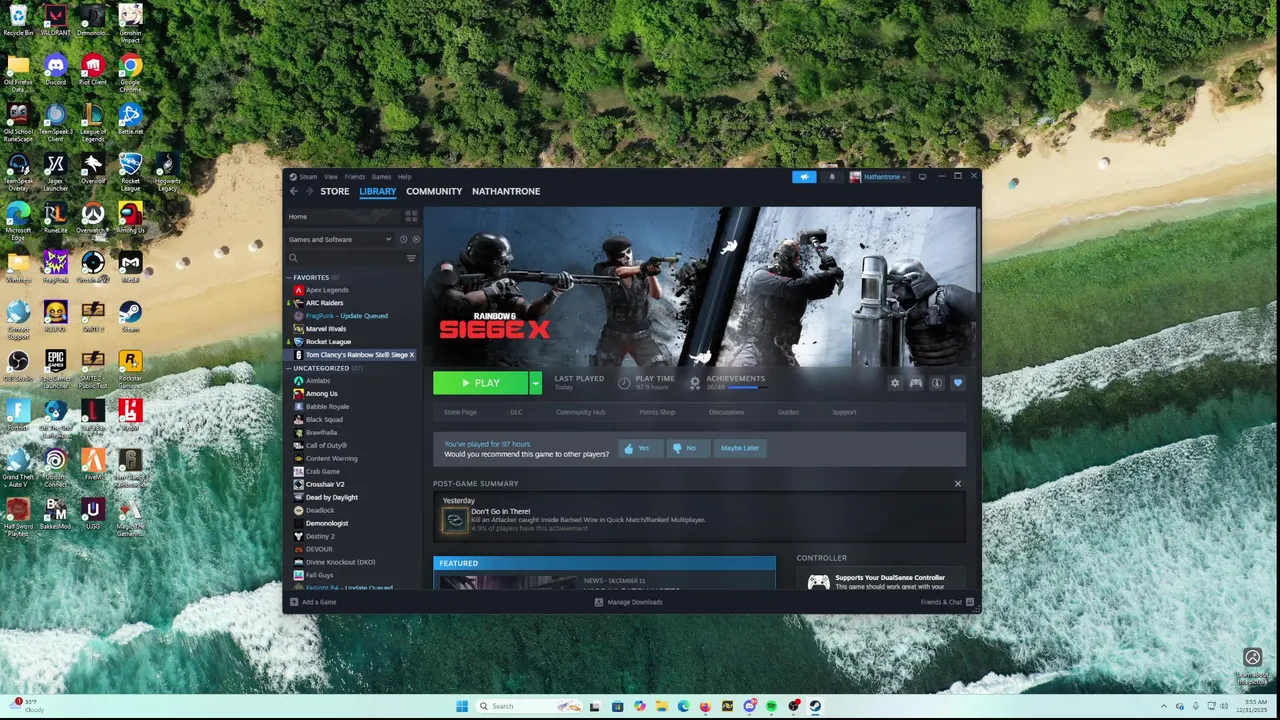
Task: Open the Don't Go in There achievement thumbnail
Action: point(455,520)
